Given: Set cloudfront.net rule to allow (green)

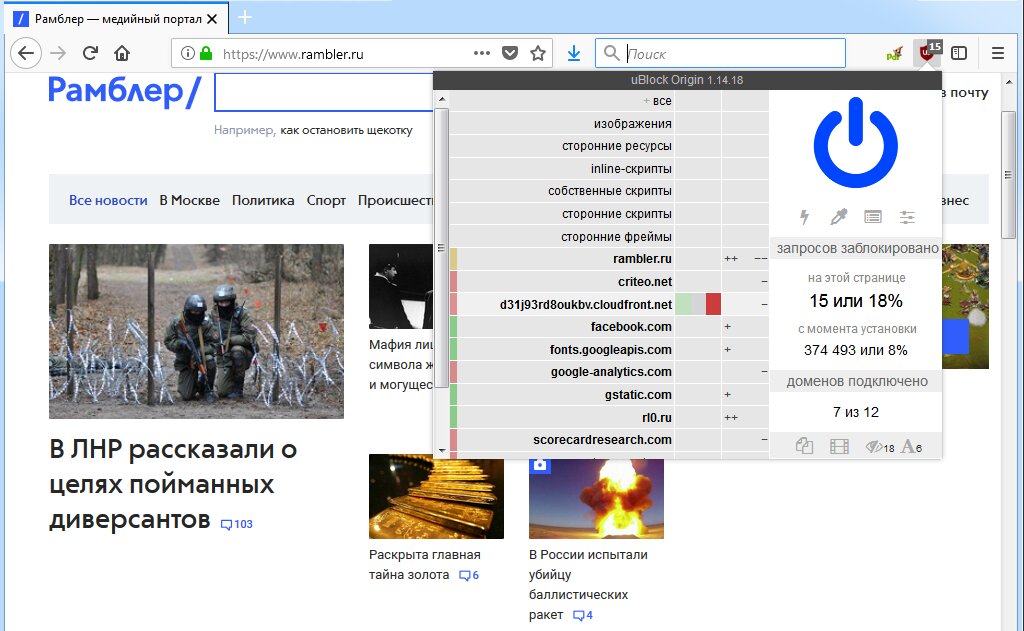Looking at the screenshot, I should click(682, 304).
